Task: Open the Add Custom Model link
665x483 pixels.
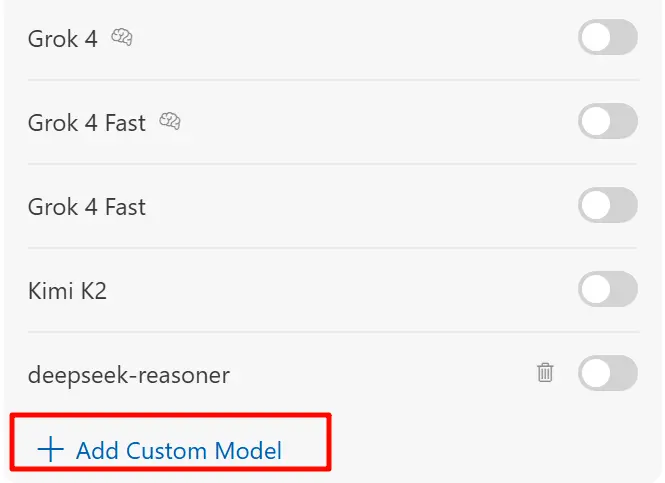Action: pyautogui.click(x=178, y=450)
